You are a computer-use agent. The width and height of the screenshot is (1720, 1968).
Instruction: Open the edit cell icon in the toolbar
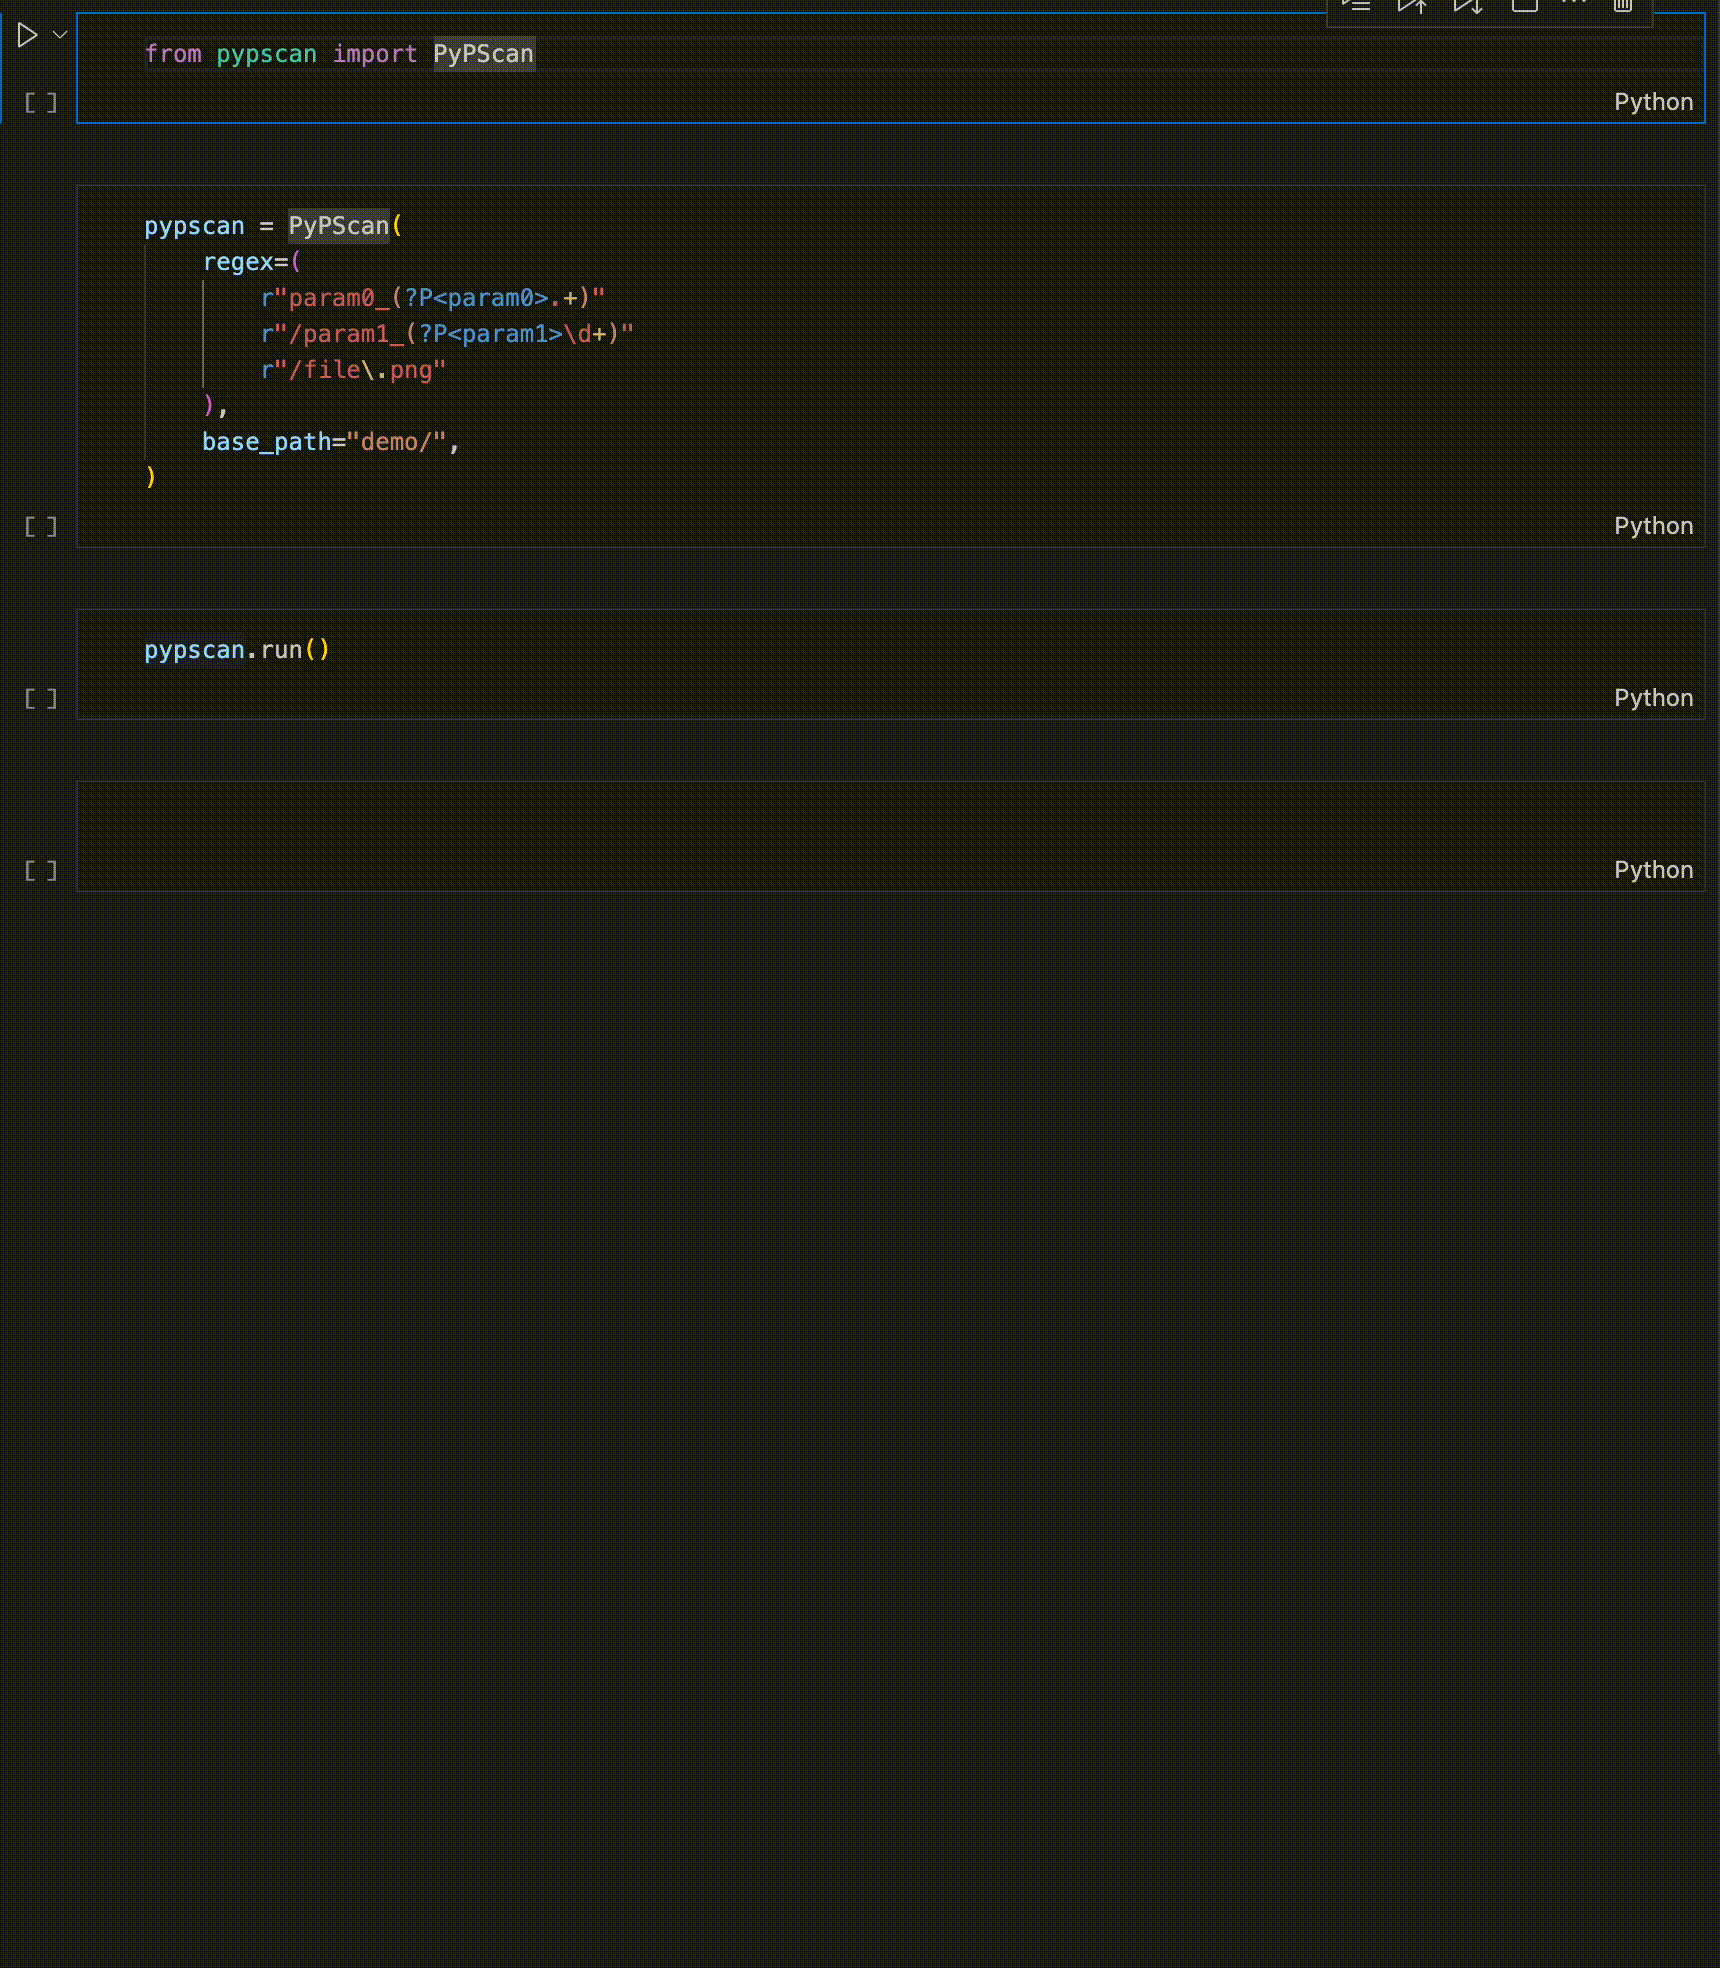point(1357,6)
